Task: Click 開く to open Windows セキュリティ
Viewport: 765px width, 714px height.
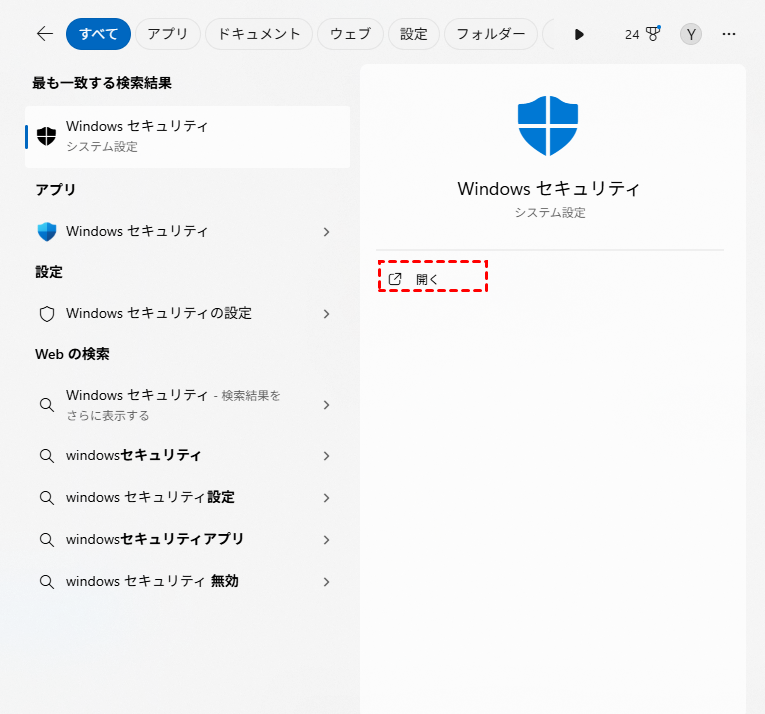Action: [433, 279]
